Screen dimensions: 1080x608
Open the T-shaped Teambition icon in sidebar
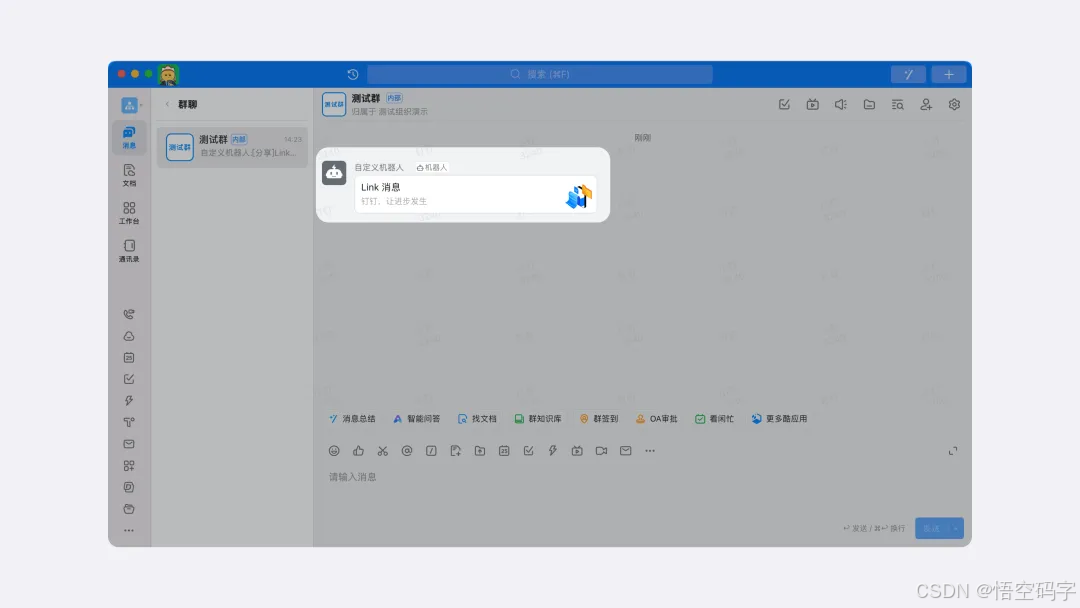(129, 422)
